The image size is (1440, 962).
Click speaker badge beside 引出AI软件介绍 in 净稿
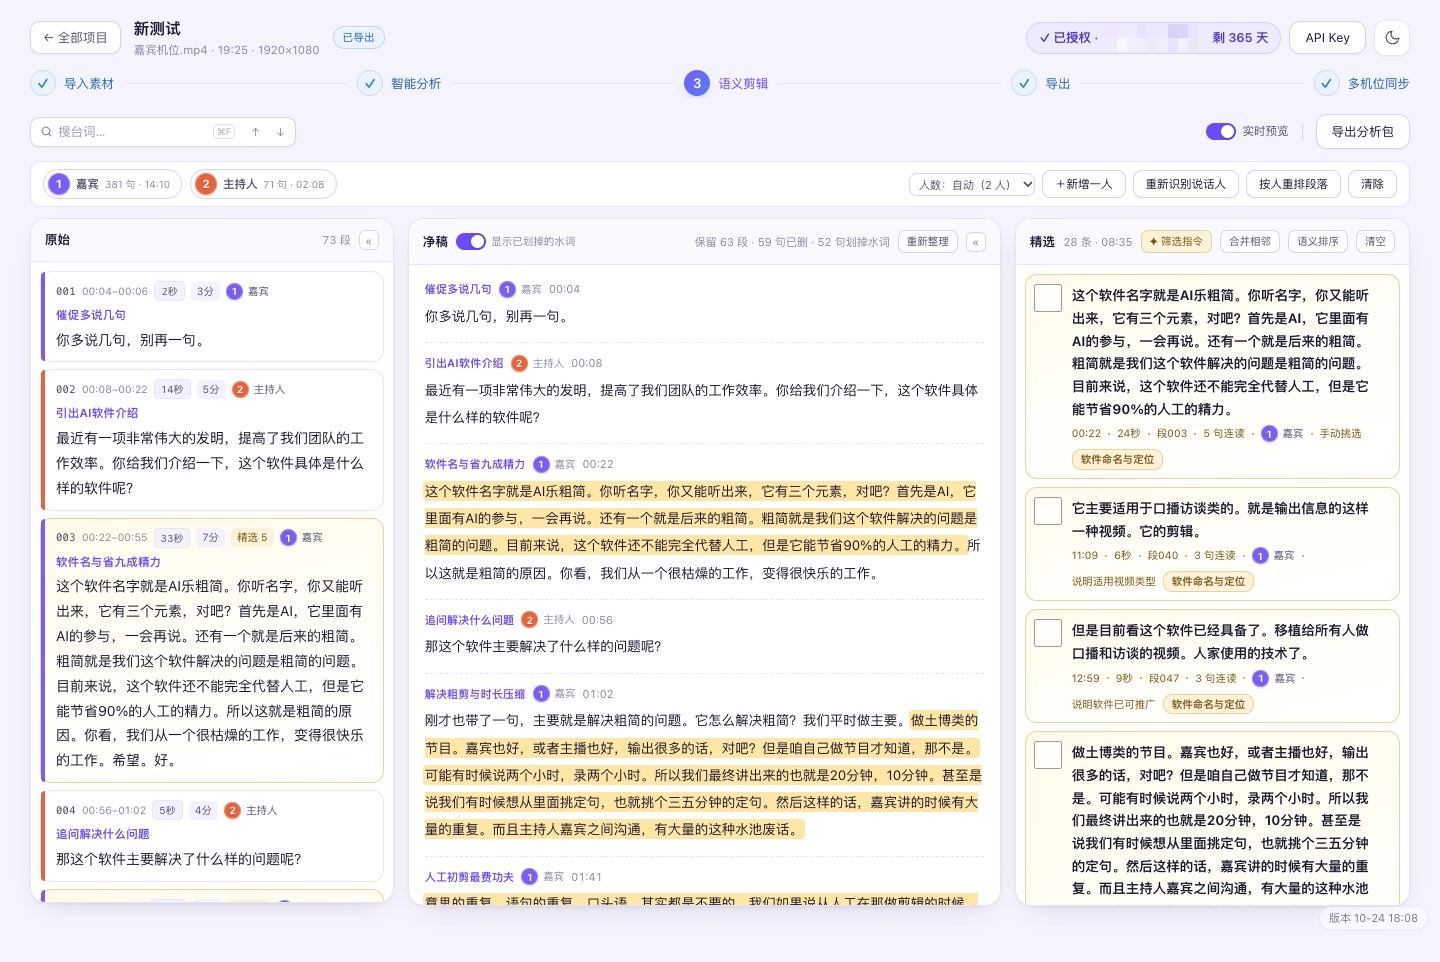pos(519,363)
